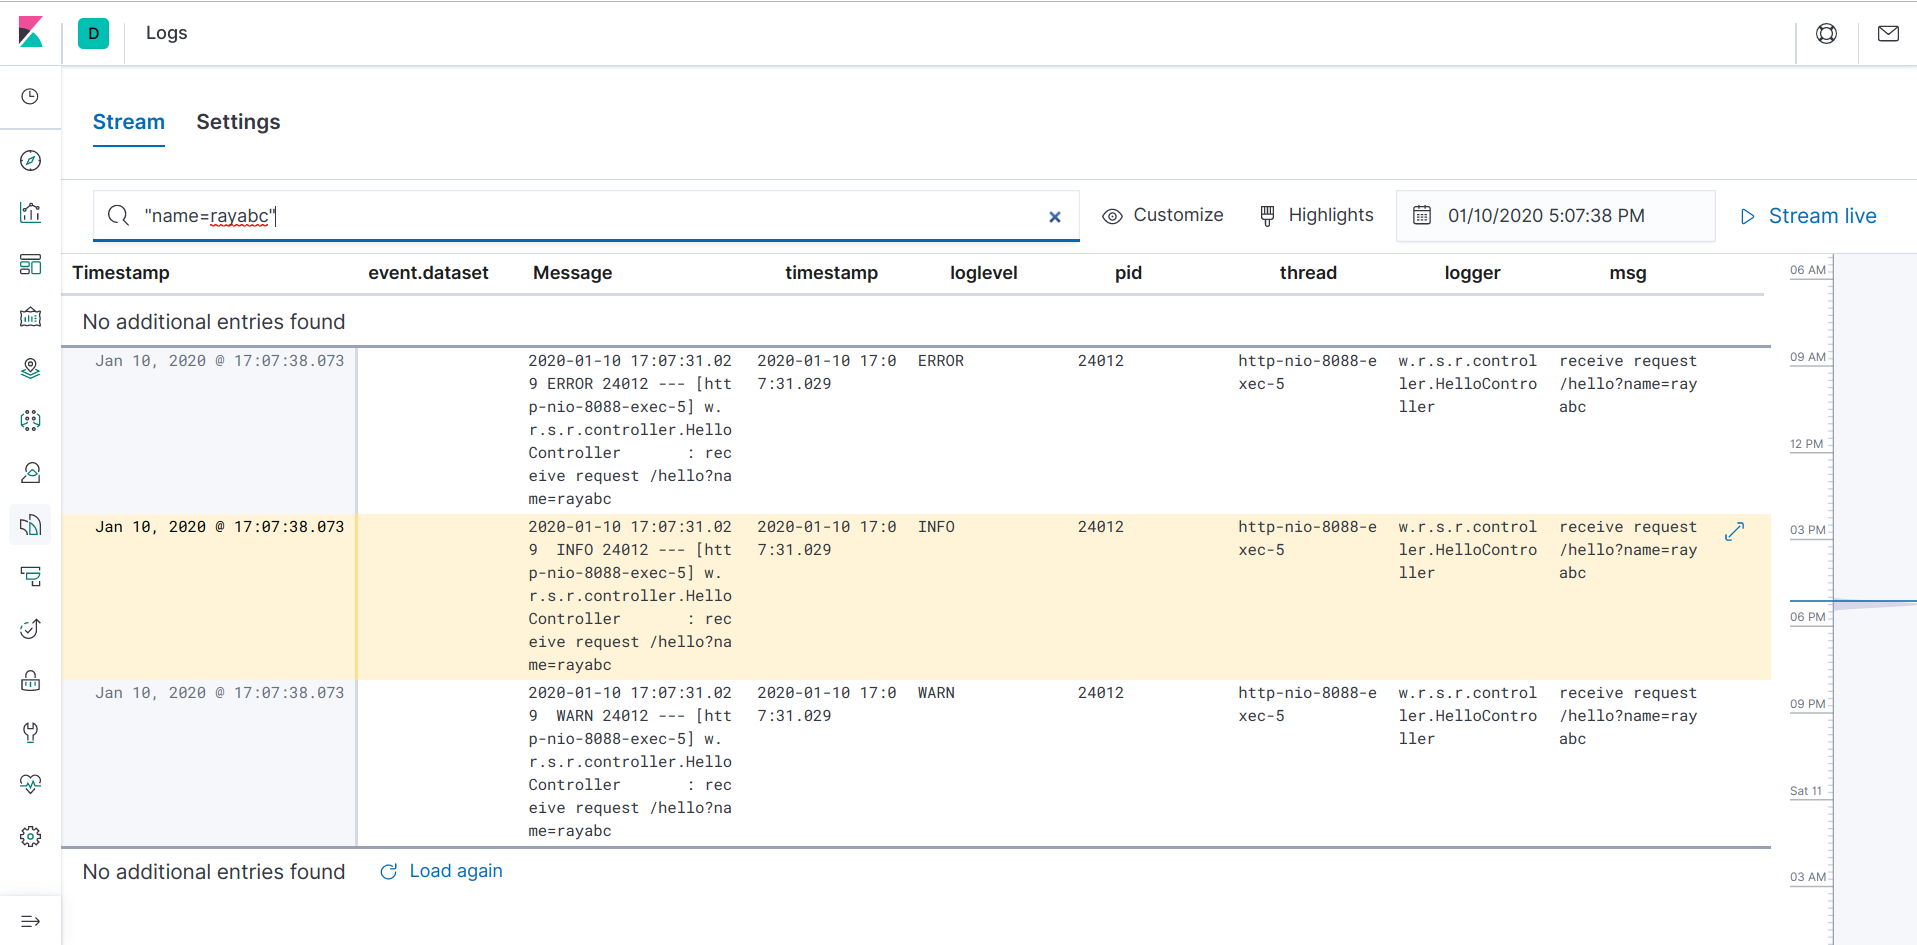Open the space selector D badge
The height and width of the screenshot is (945, 1917).
[x=93, y=33]
